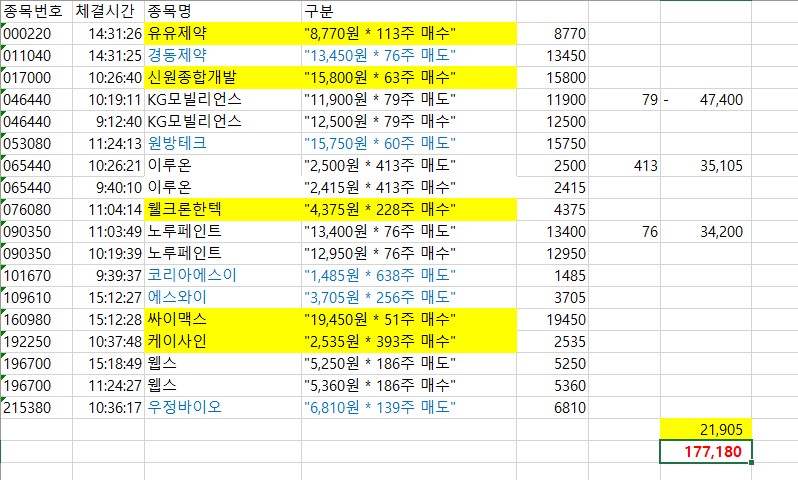Image resolution: width=798 pixels, height=480 pixels.
Task: Click the blue 원방테크 cell
Action: click(223, 144)
